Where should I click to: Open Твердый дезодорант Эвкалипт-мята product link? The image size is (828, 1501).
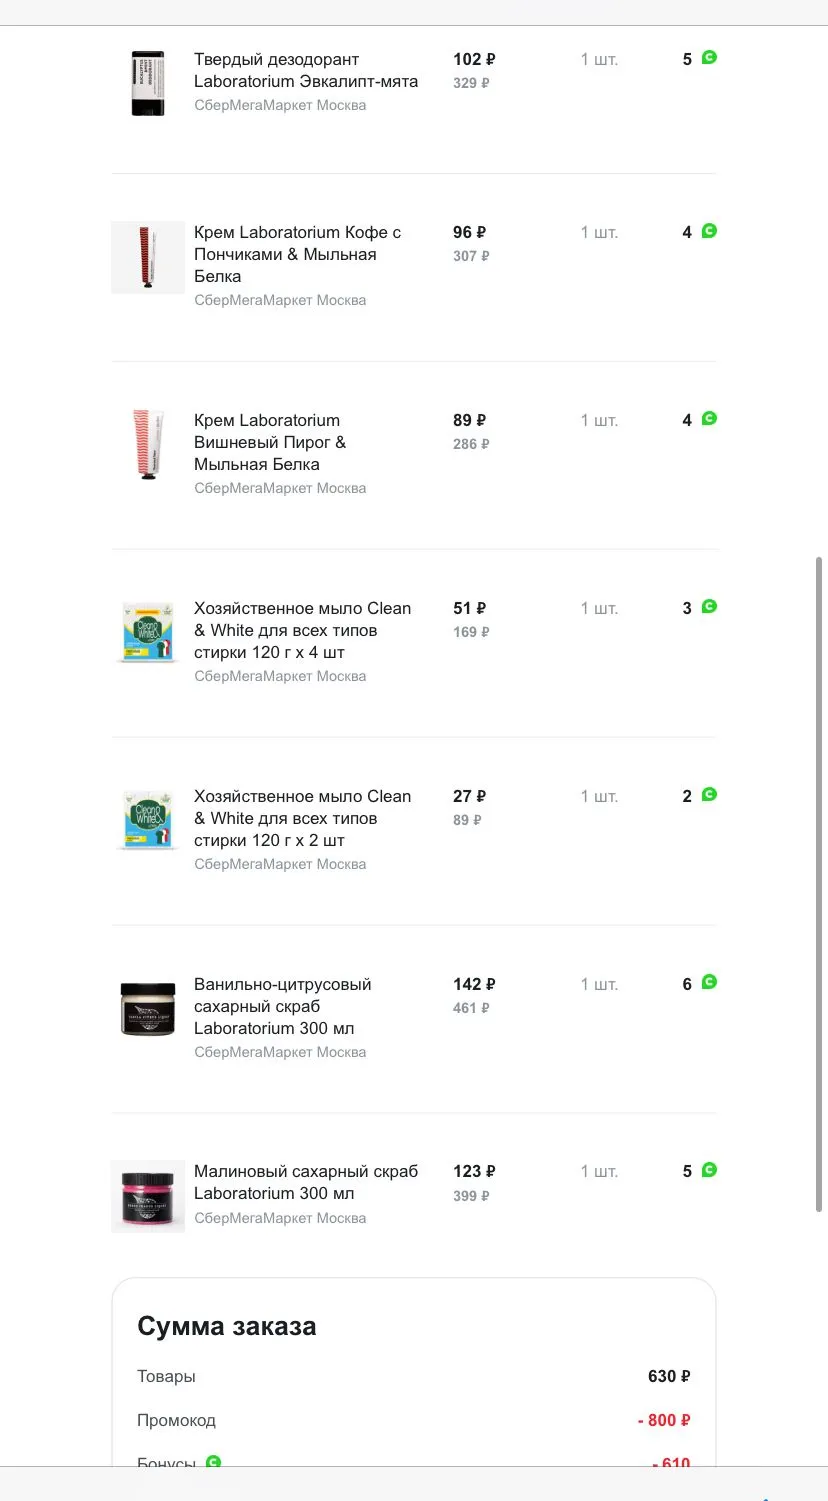(306, 70)
